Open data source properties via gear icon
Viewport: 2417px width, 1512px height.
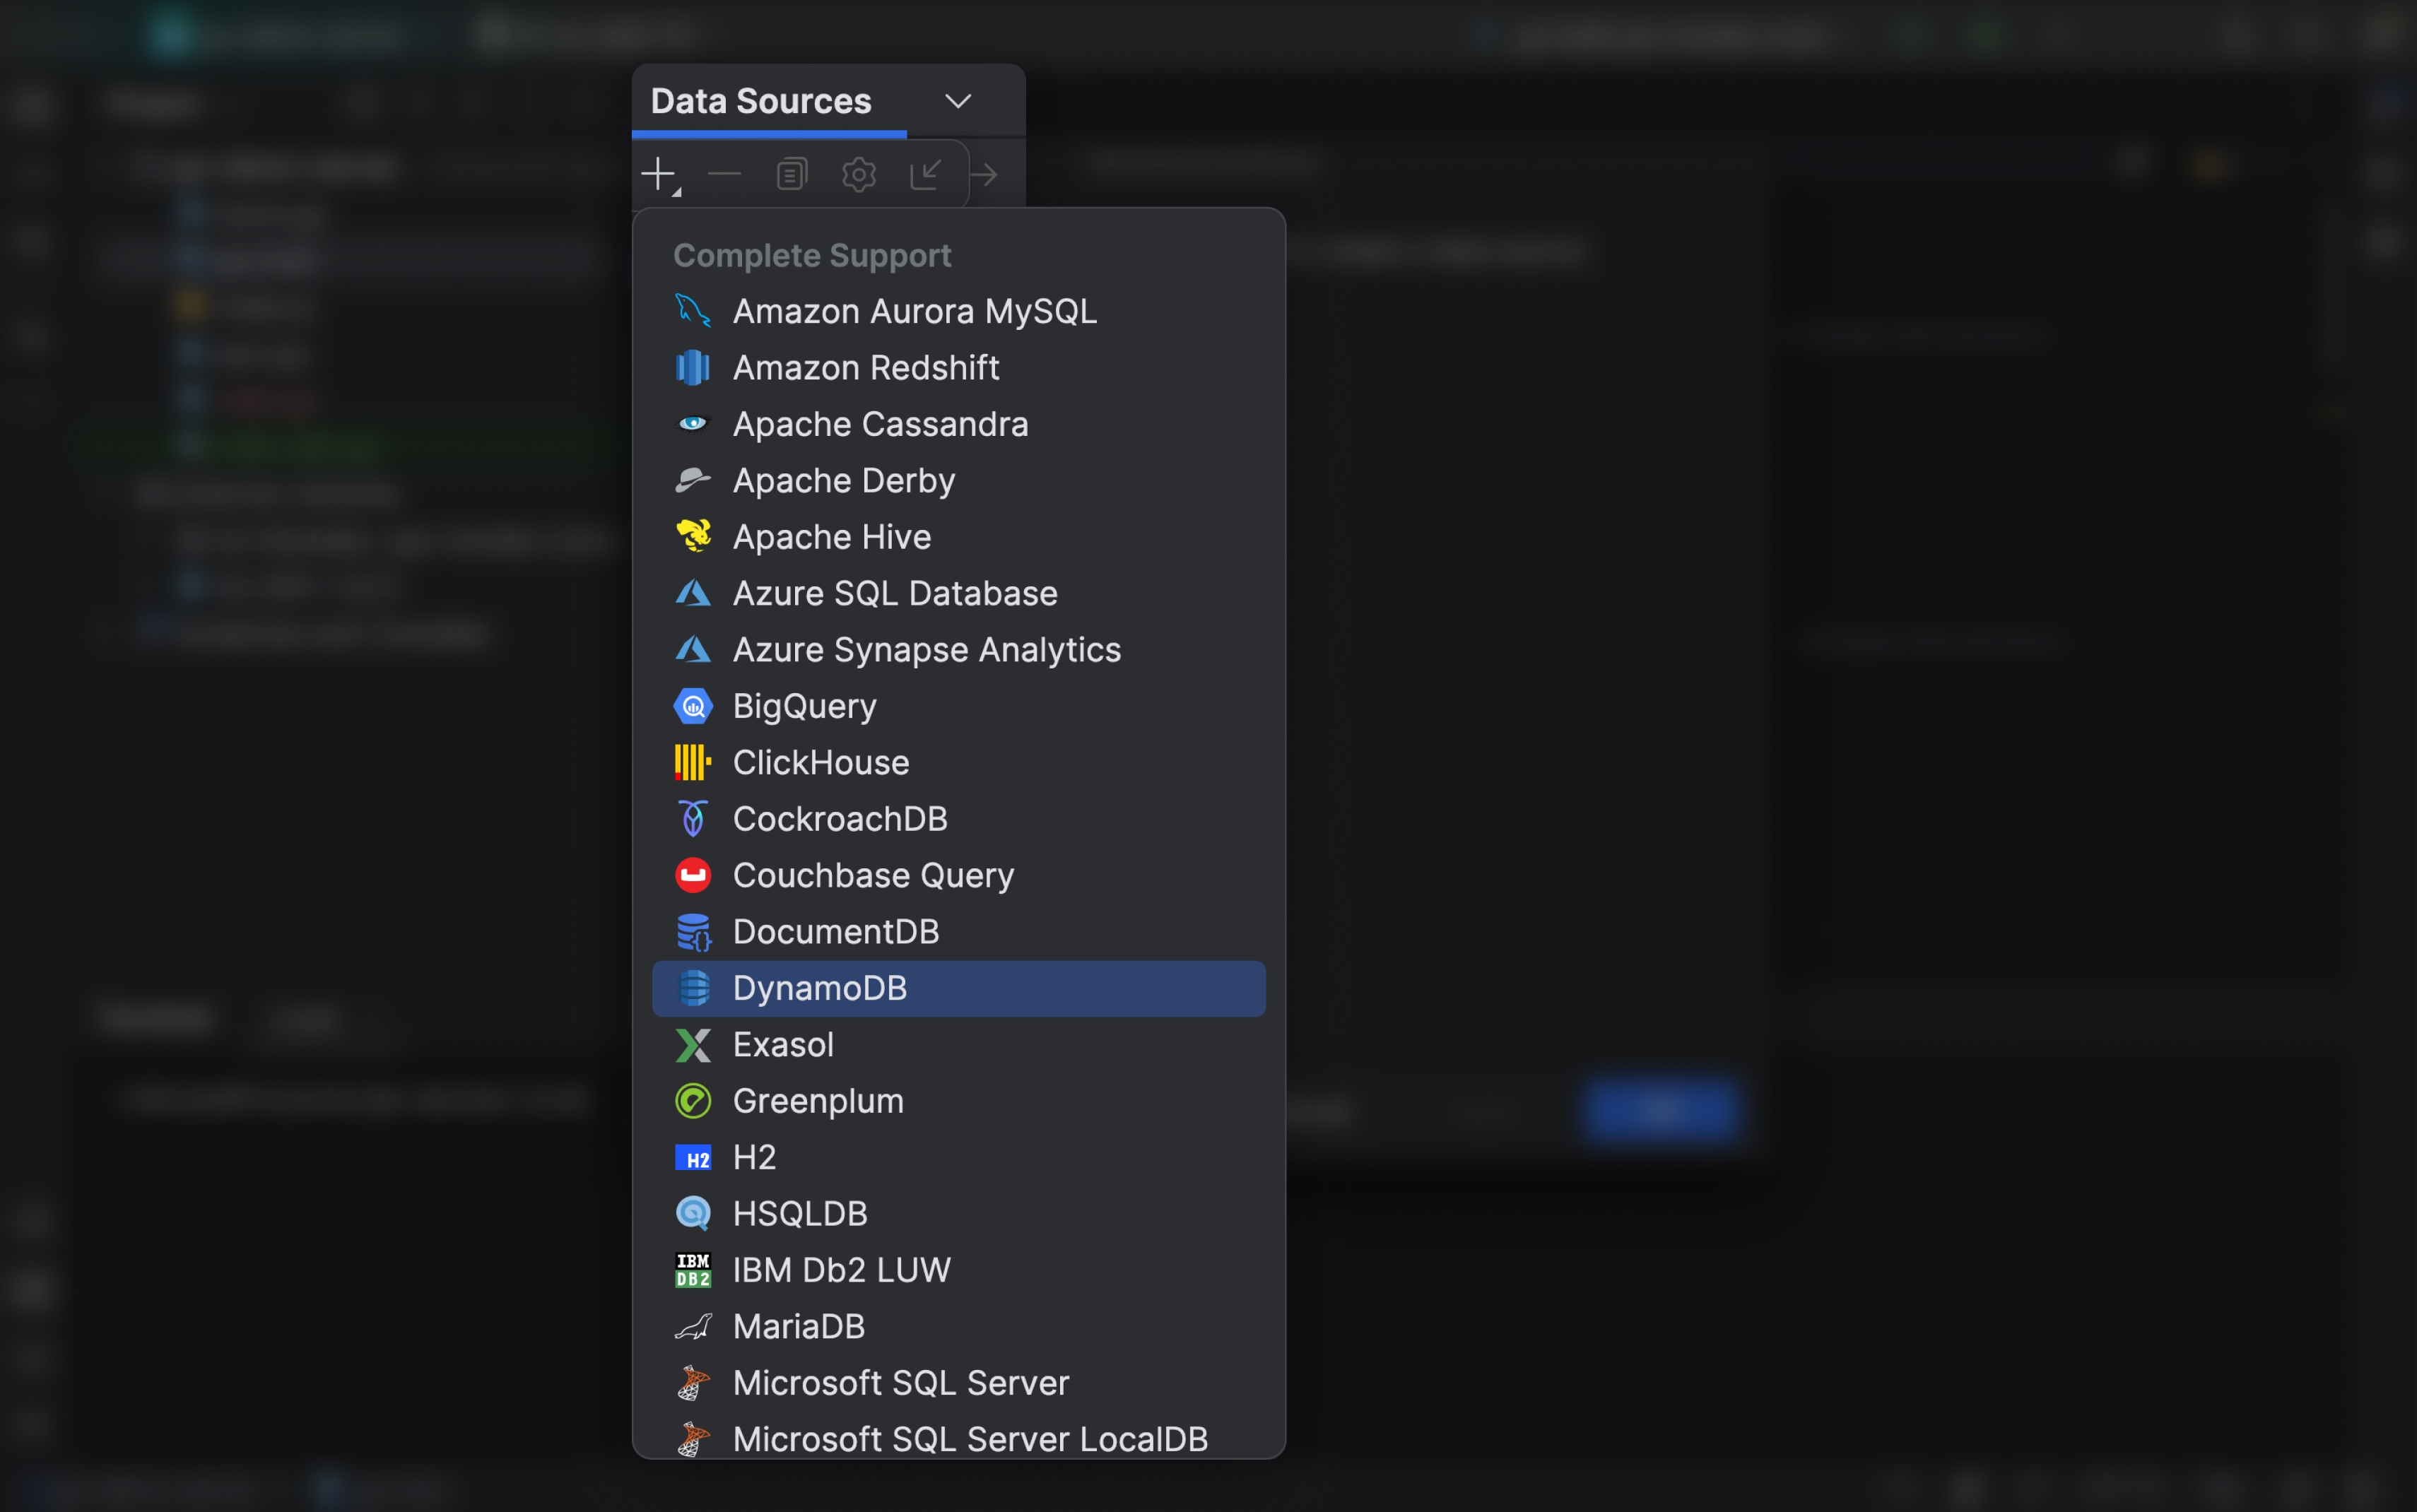(x=858, y=173)
